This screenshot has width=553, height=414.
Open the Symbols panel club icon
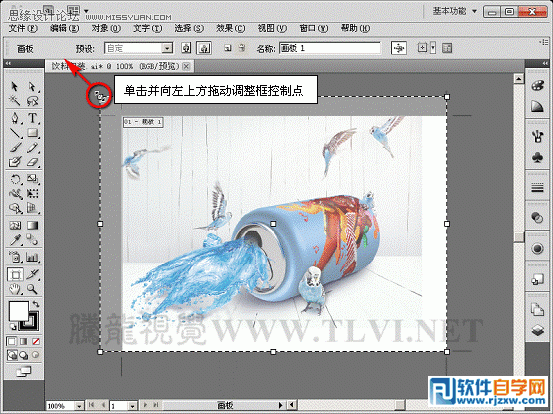[x=537, y=157]
